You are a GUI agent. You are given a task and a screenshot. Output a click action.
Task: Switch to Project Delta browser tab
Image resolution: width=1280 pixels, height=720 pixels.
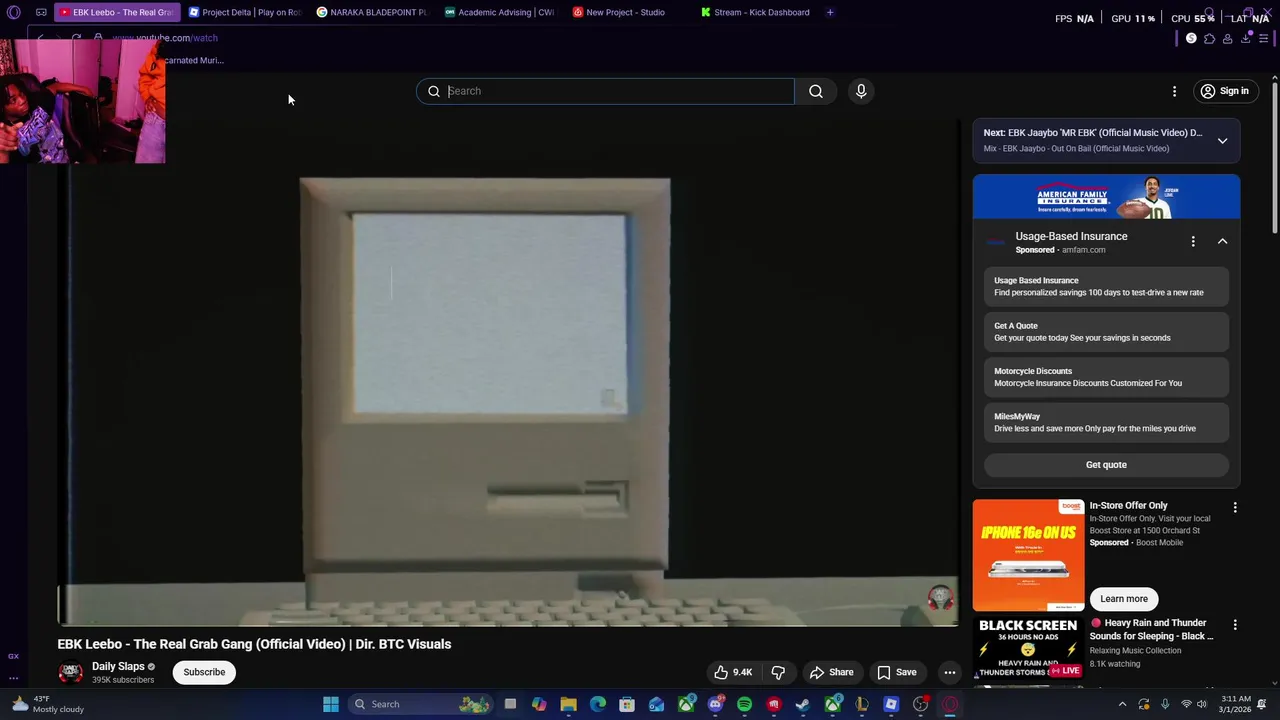coord(245,12)
